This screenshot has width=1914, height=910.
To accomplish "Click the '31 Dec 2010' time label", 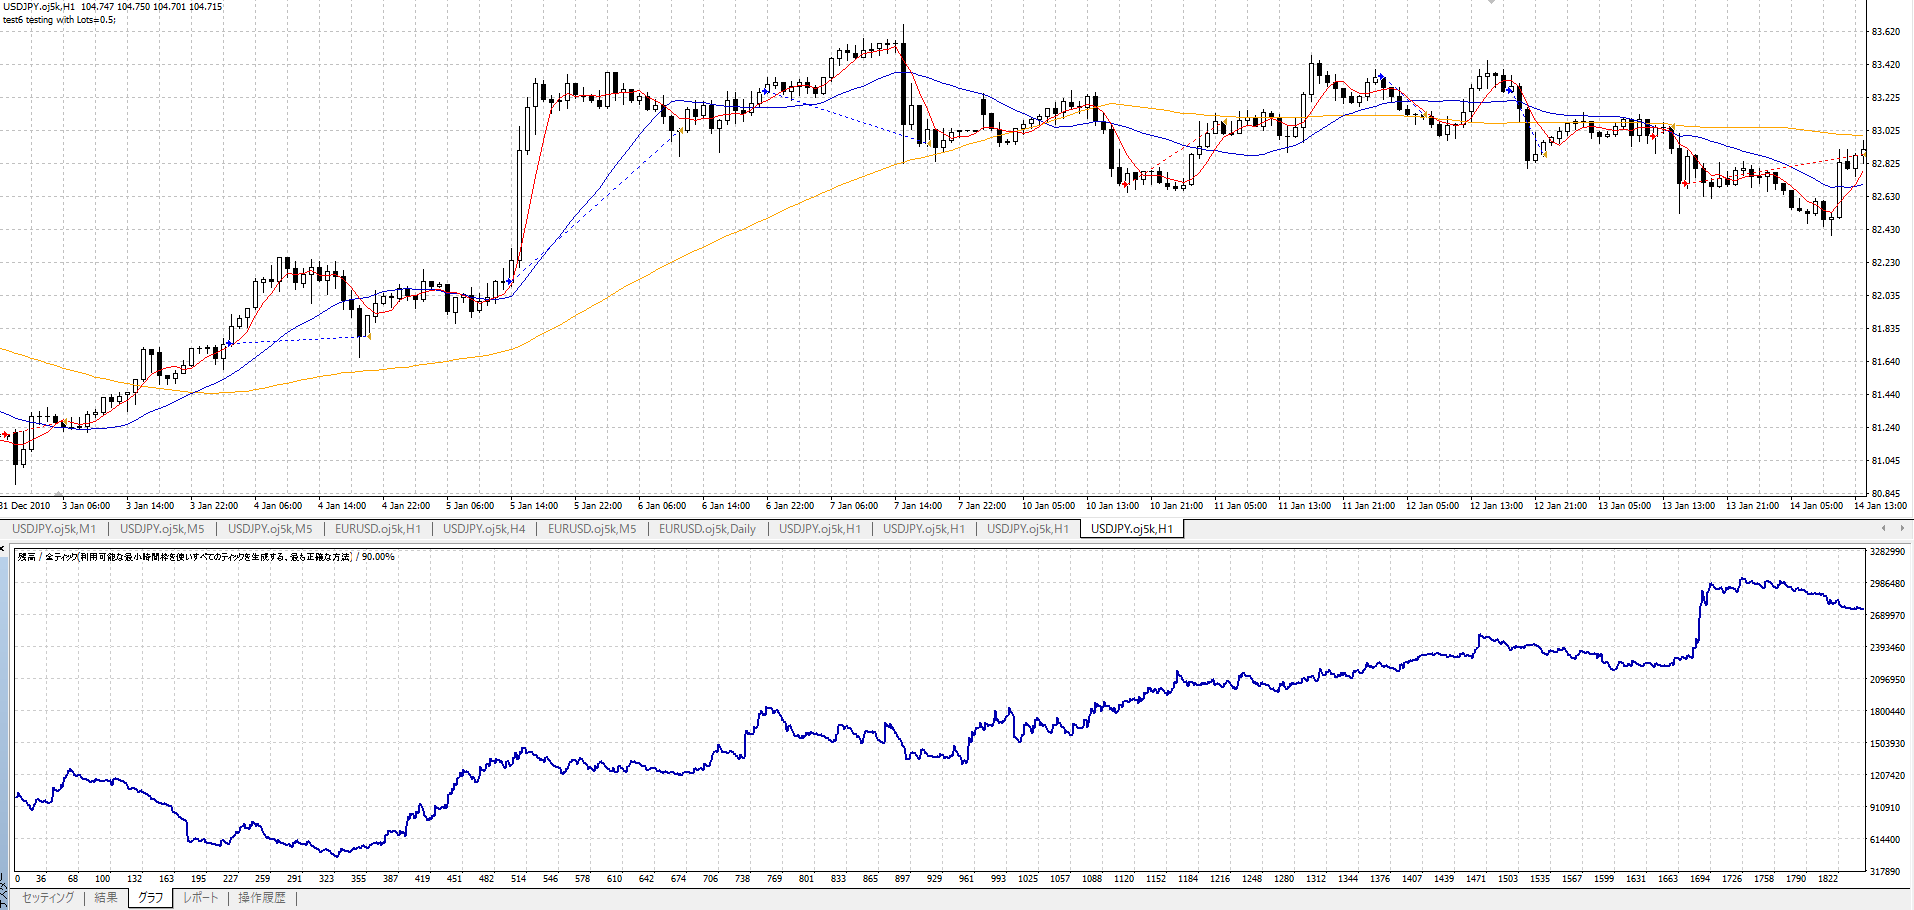I will pyautogui.click(x=26, y=506).
